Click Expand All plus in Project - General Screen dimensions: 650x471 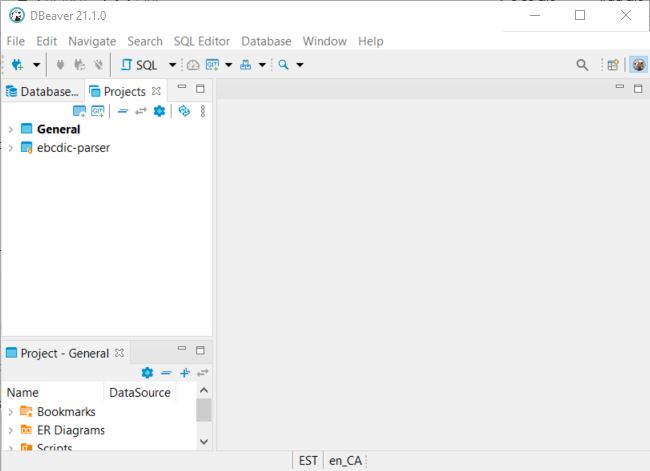coord(185,373)
